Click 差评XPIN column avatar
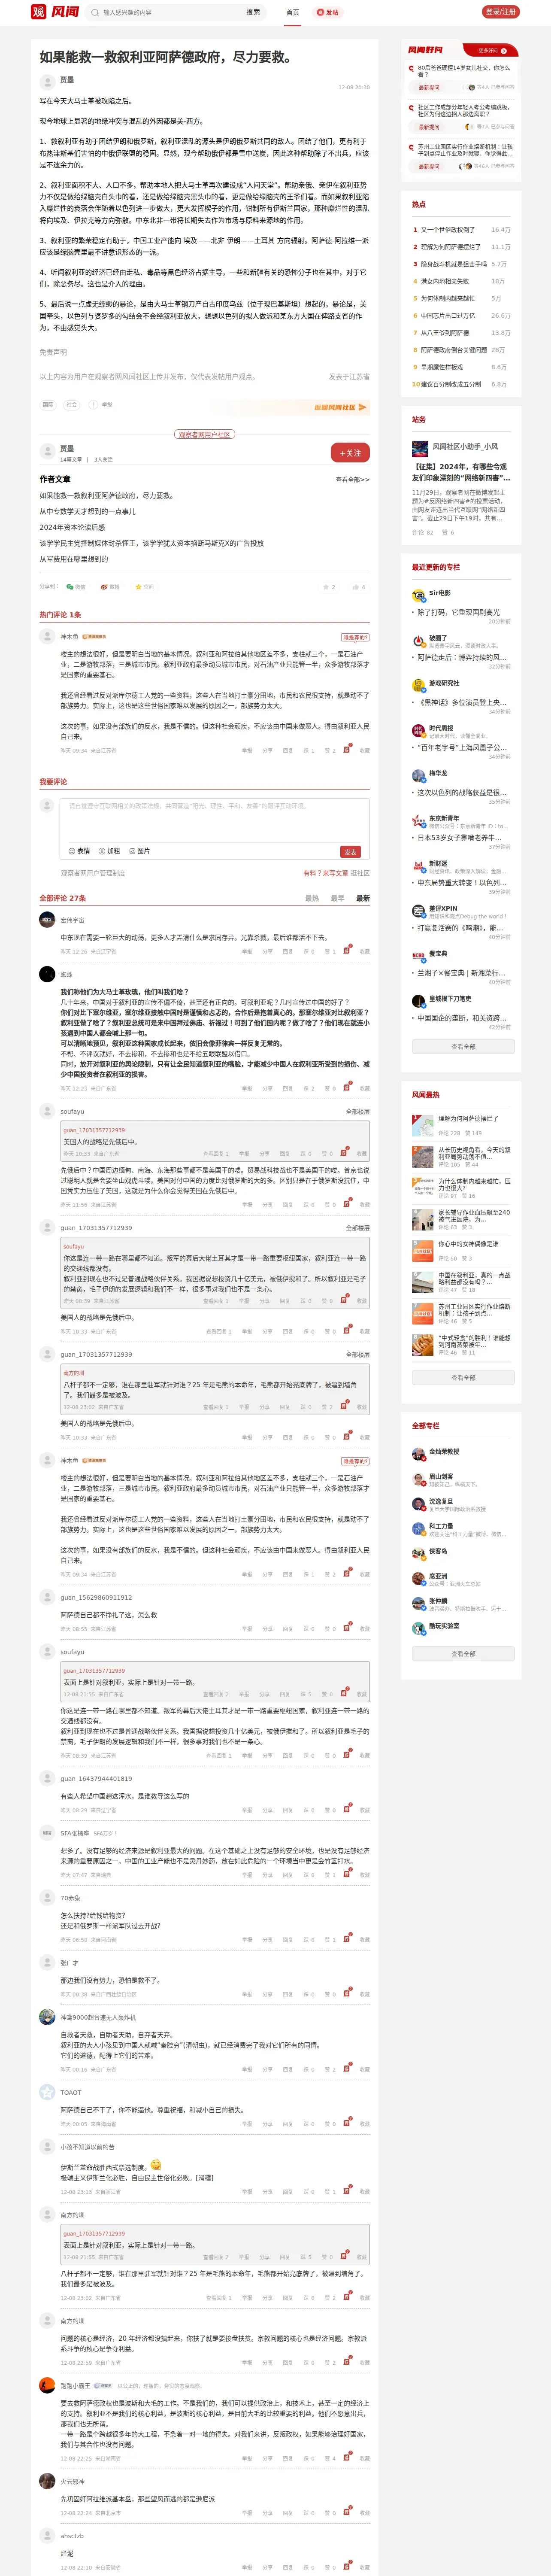 click(419, 911)
